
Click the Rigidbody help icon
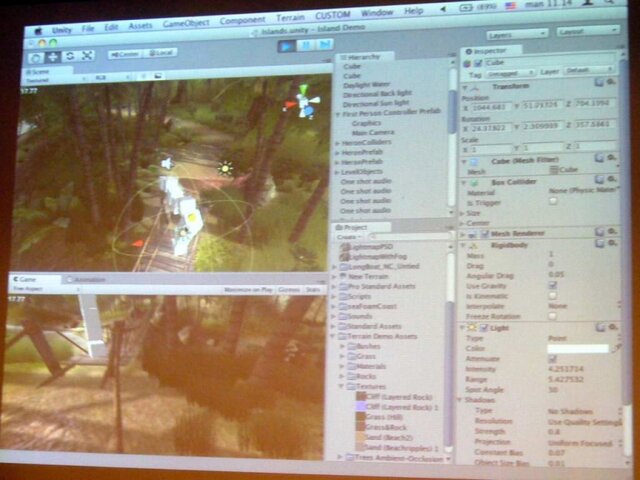(600, 243)
